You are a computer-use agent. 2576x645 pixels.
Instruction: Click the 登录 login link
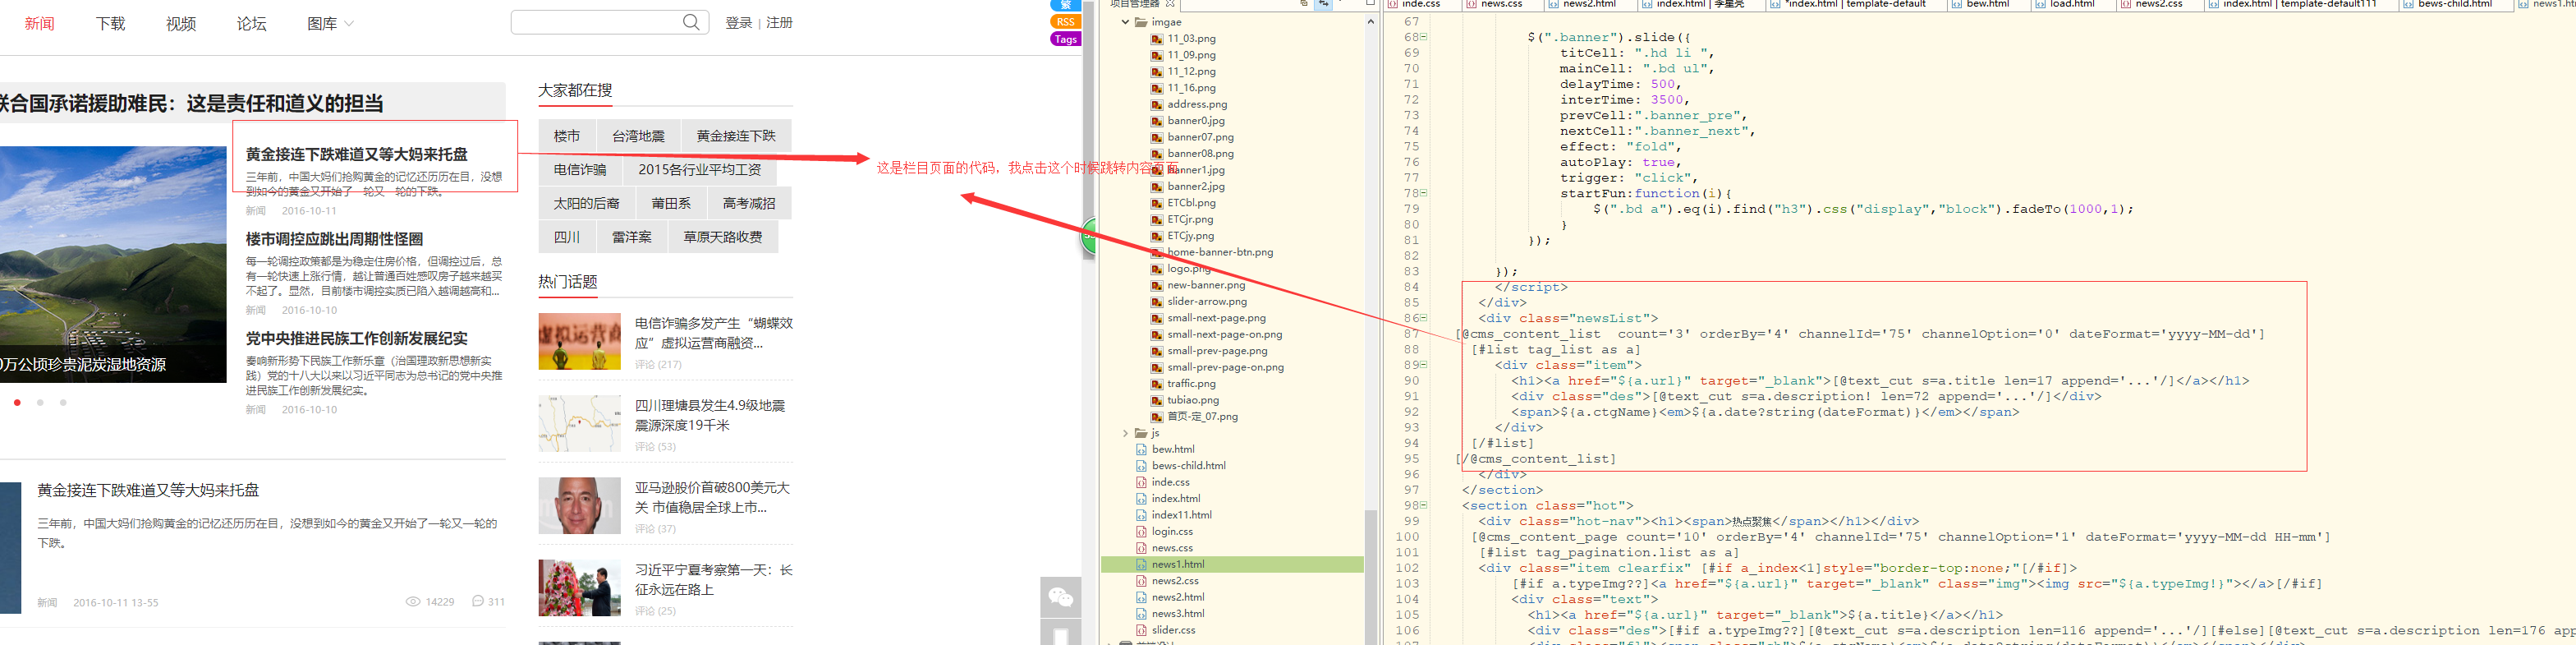click(x=738, y=23)
